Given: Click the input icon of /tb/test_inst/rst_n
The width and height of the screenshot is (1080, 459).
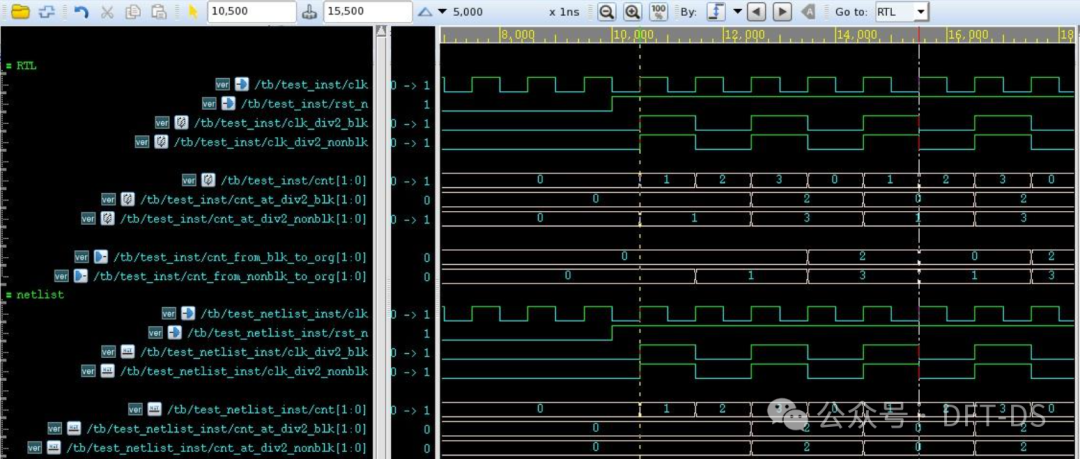Looking at the screenshot, I should [x=228, y=104].
